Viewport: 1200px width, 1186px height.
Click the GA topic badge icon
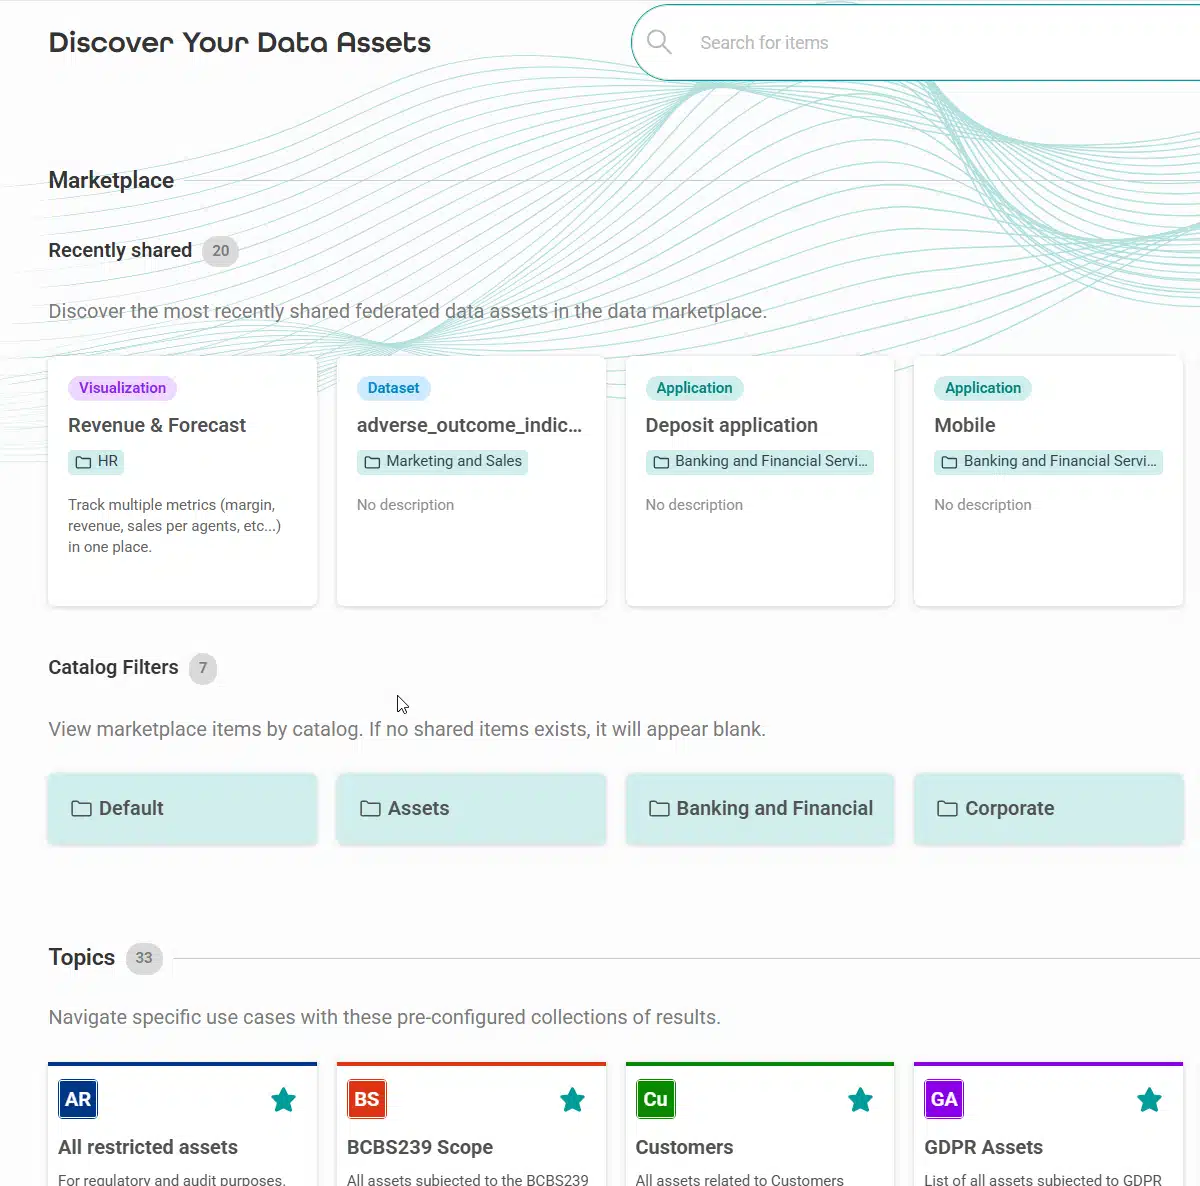point(943,1099)
